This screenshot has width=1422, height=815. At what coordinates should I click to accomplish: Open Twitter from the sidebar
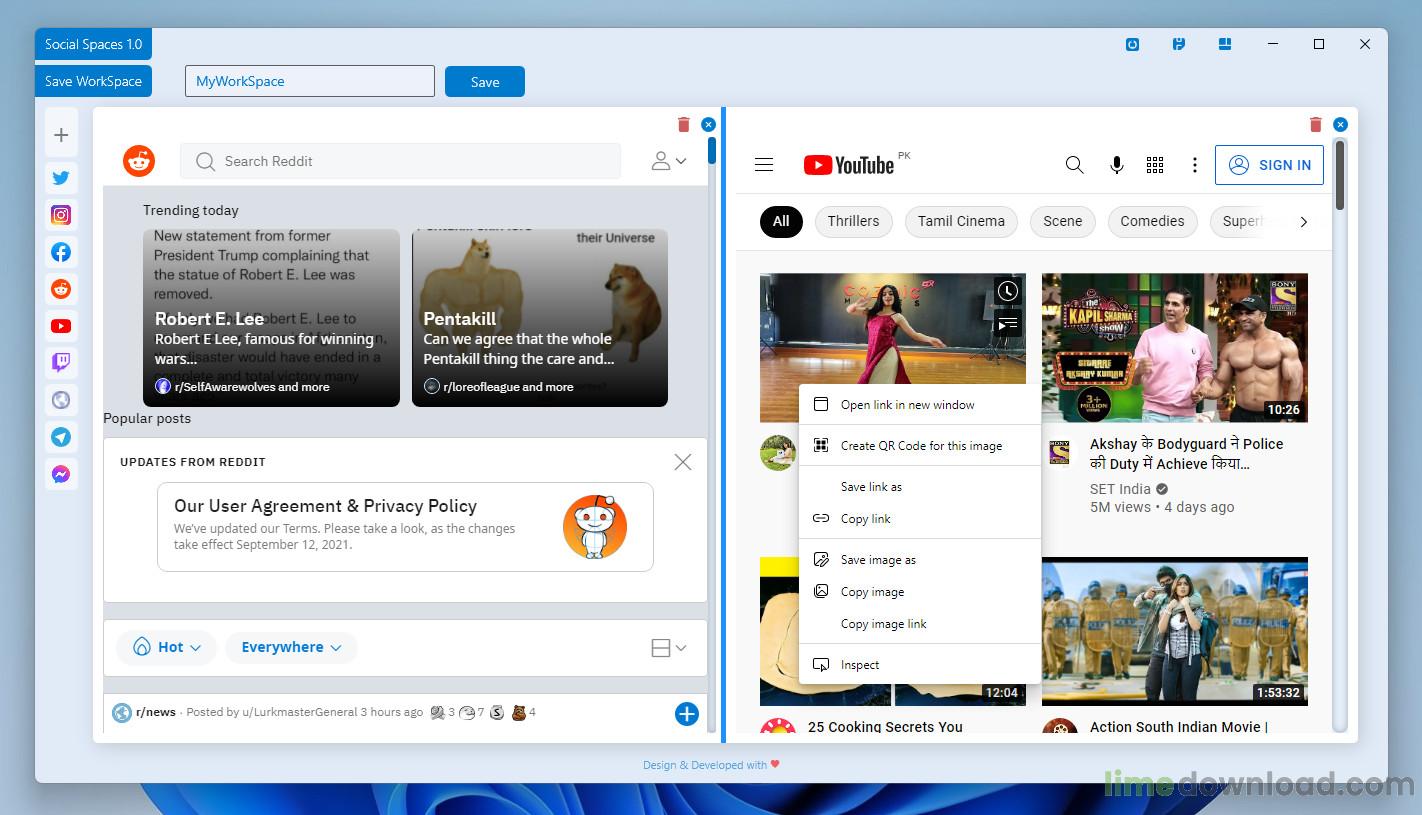pos(61,178)
